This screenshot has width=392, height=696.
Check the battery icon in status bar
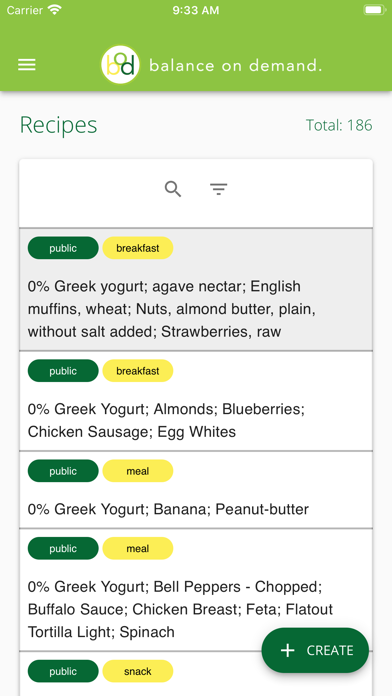[375, 10]
